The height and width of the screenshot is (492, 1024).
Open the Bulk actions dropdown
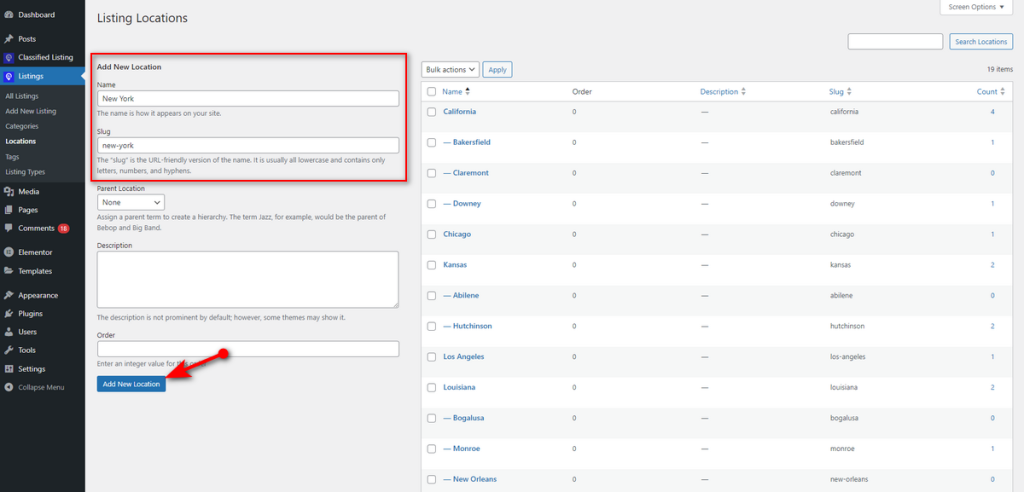(x=451, y=69)
